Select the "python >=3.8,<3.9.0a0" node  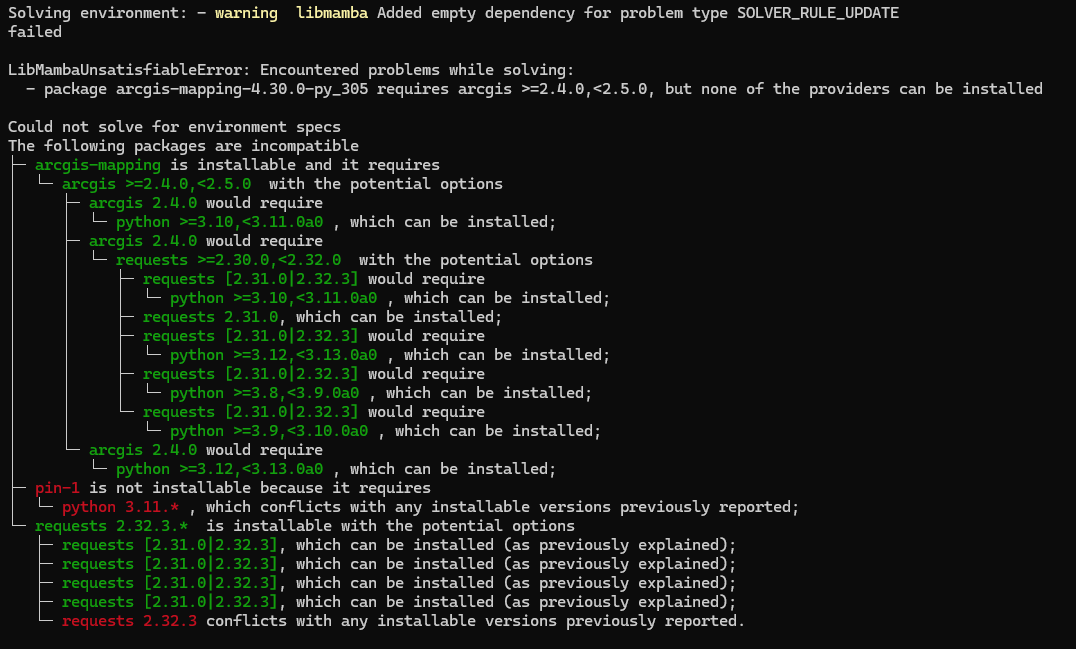coord(264,393)
